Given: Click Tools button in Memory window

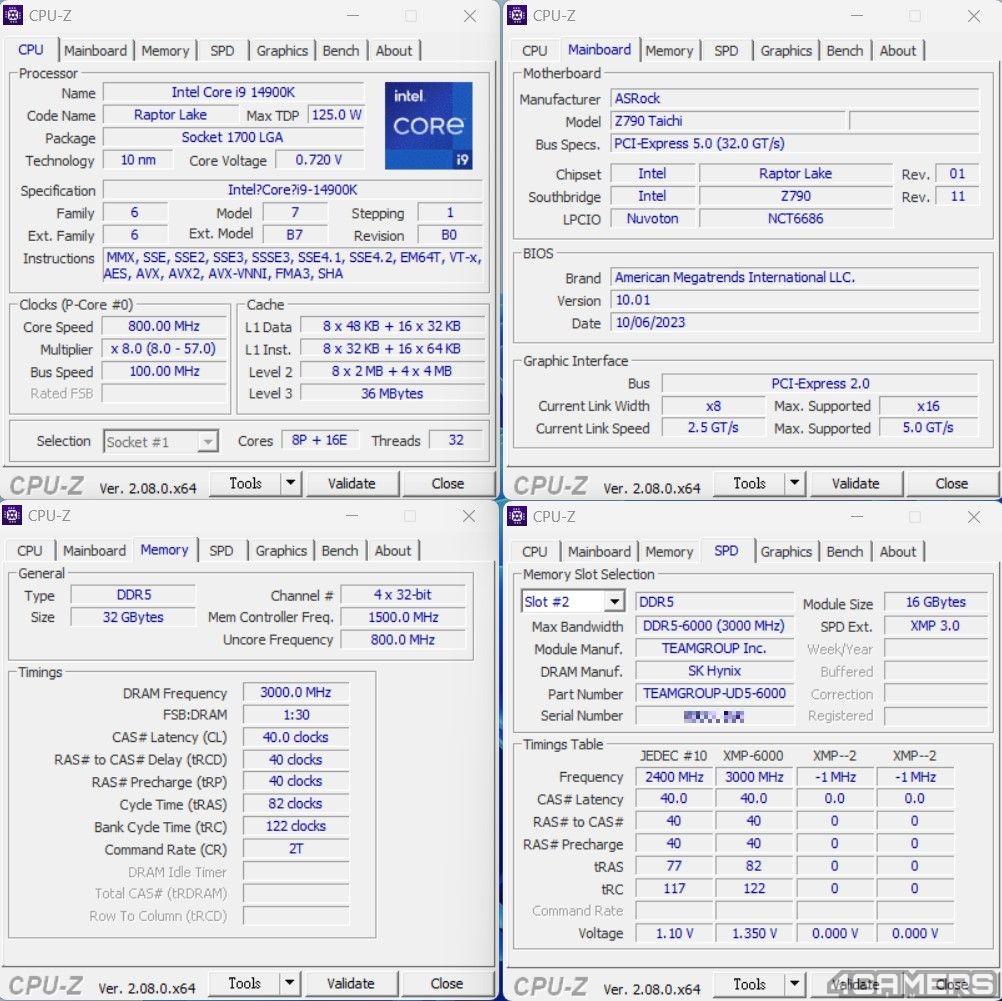Looking at the screenshot, I should pos(245,983).
